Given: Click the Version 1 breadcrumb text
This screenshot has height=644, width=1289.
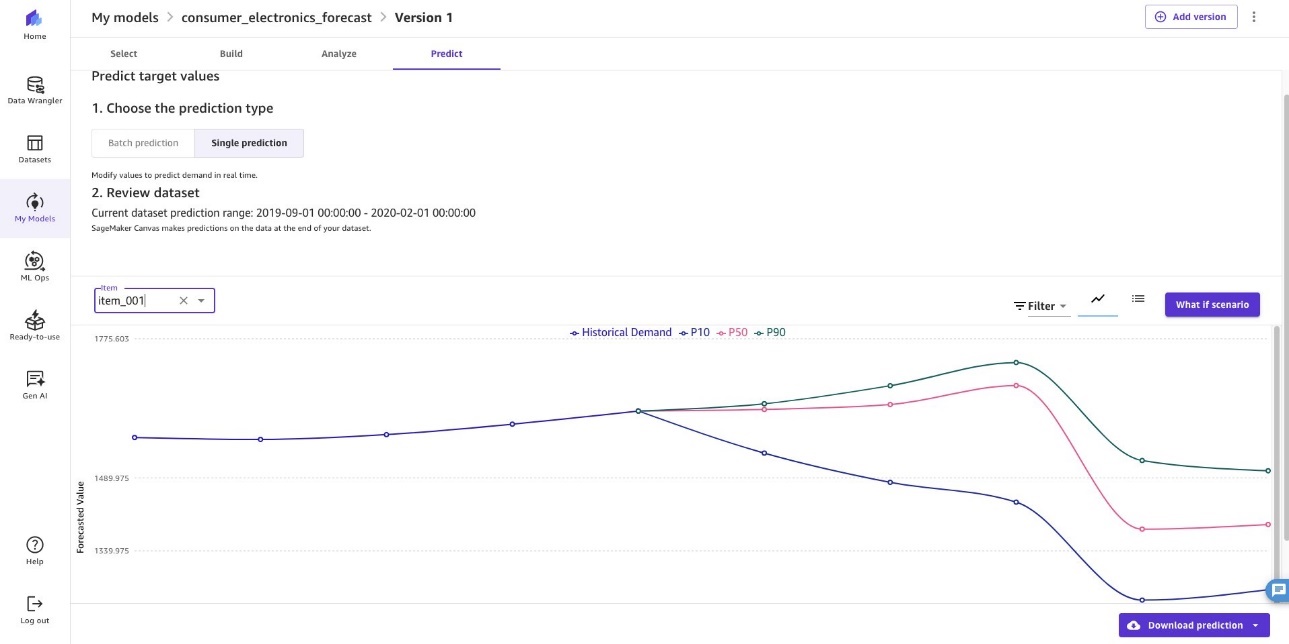Looking at the screenshot, I should click(x=424, y=18).
